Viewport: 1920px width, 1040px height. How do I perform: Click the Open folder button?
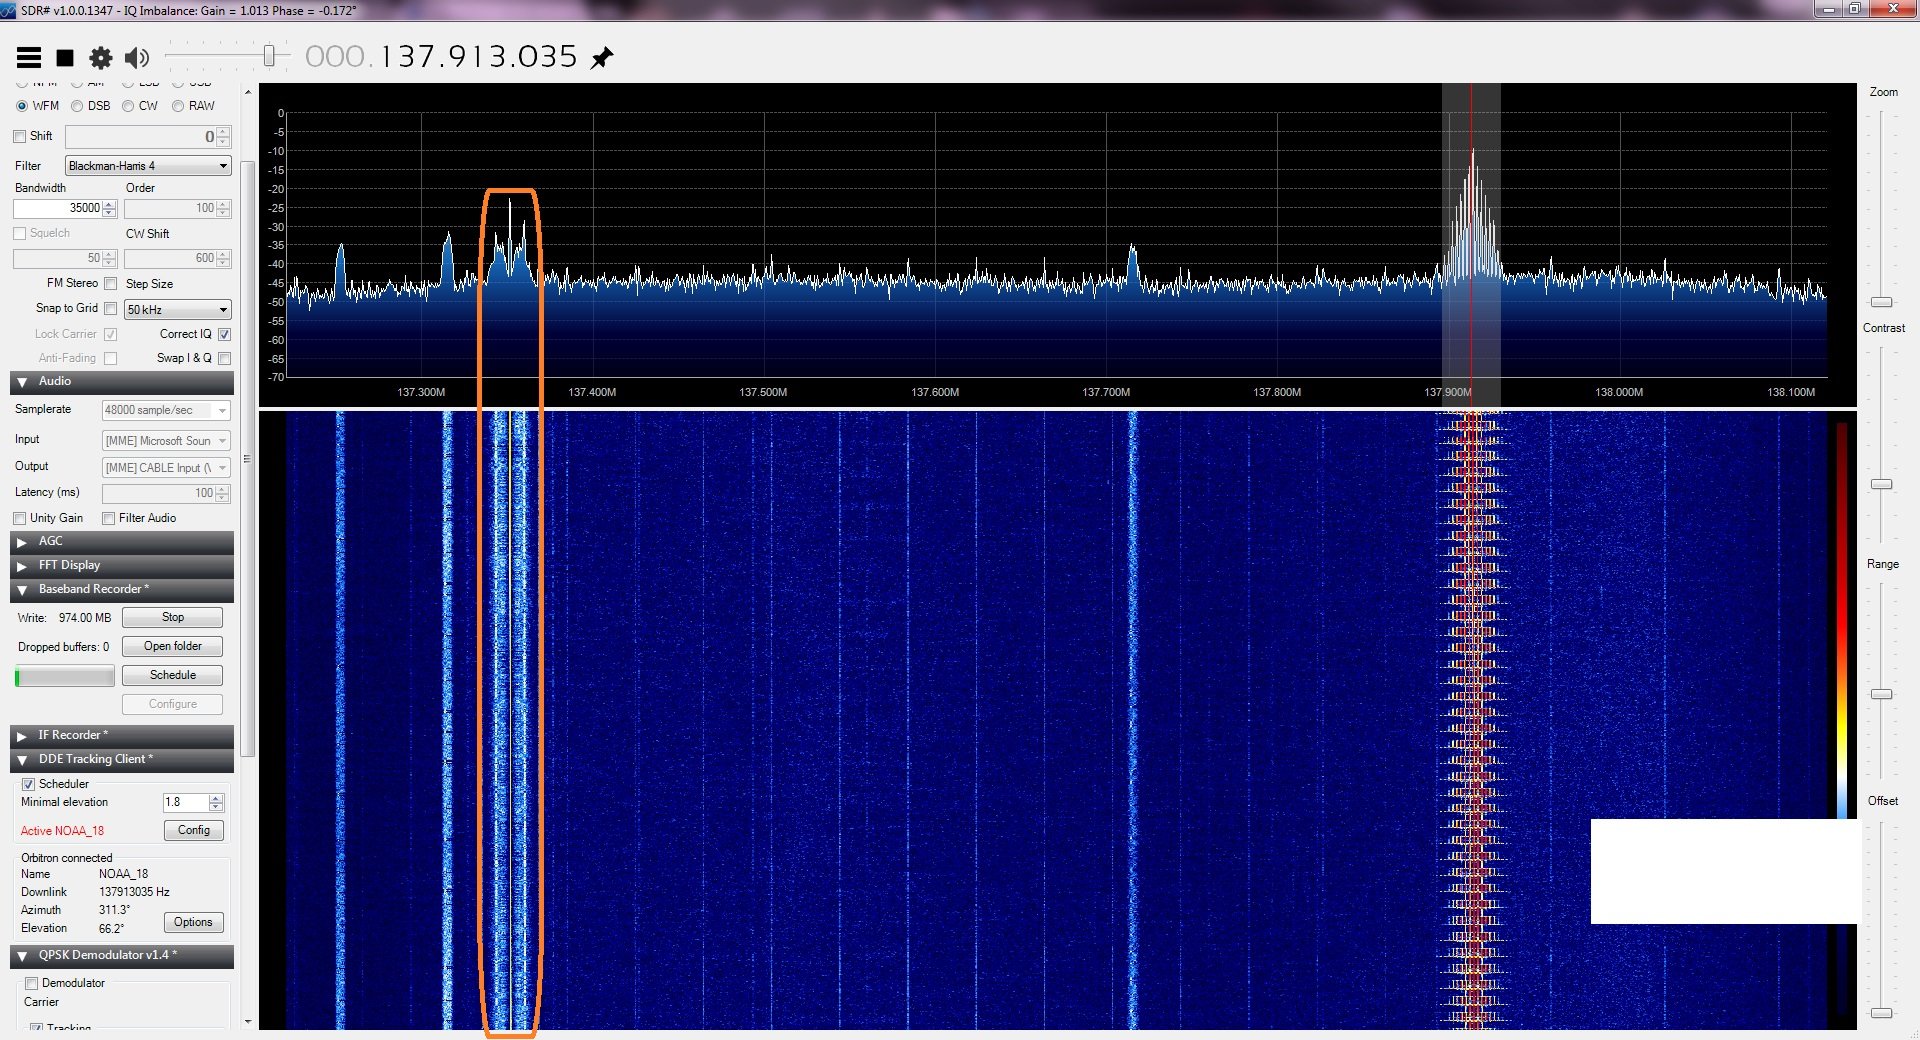172,647
